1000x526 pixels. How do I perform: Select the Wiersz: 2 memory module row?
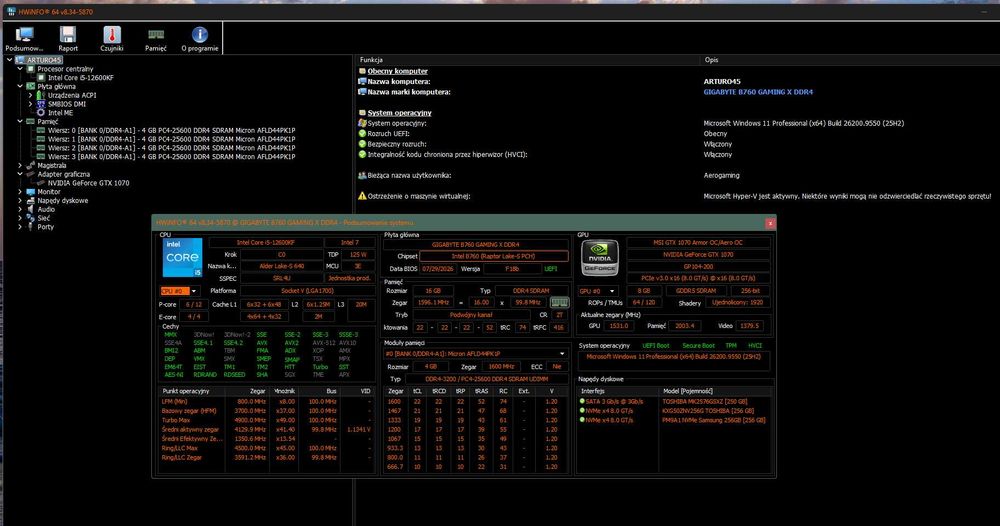(171, 148)
